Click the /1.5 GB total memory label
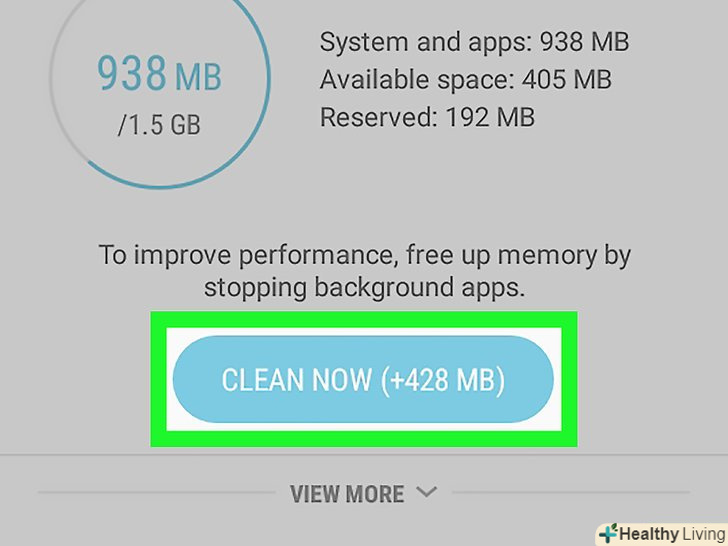Image resolution: width=728 pixels, height=546 pixels. pos(159,125)
